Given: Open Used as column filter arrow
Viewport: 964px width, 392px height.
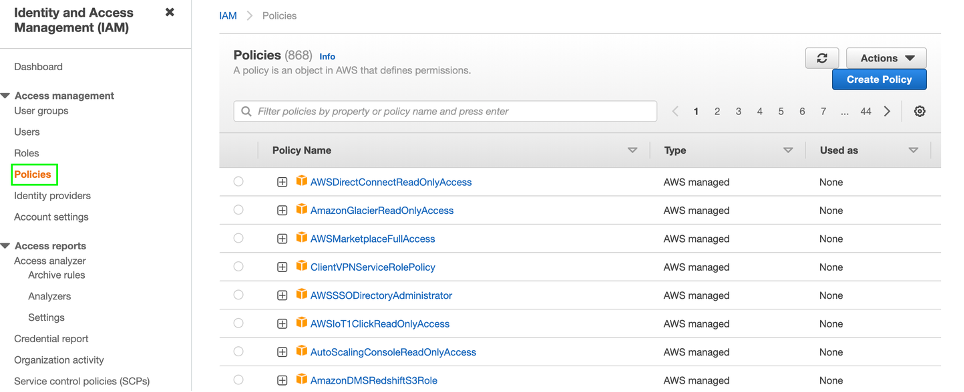Looking at the screenshot, I should [914, 151].
